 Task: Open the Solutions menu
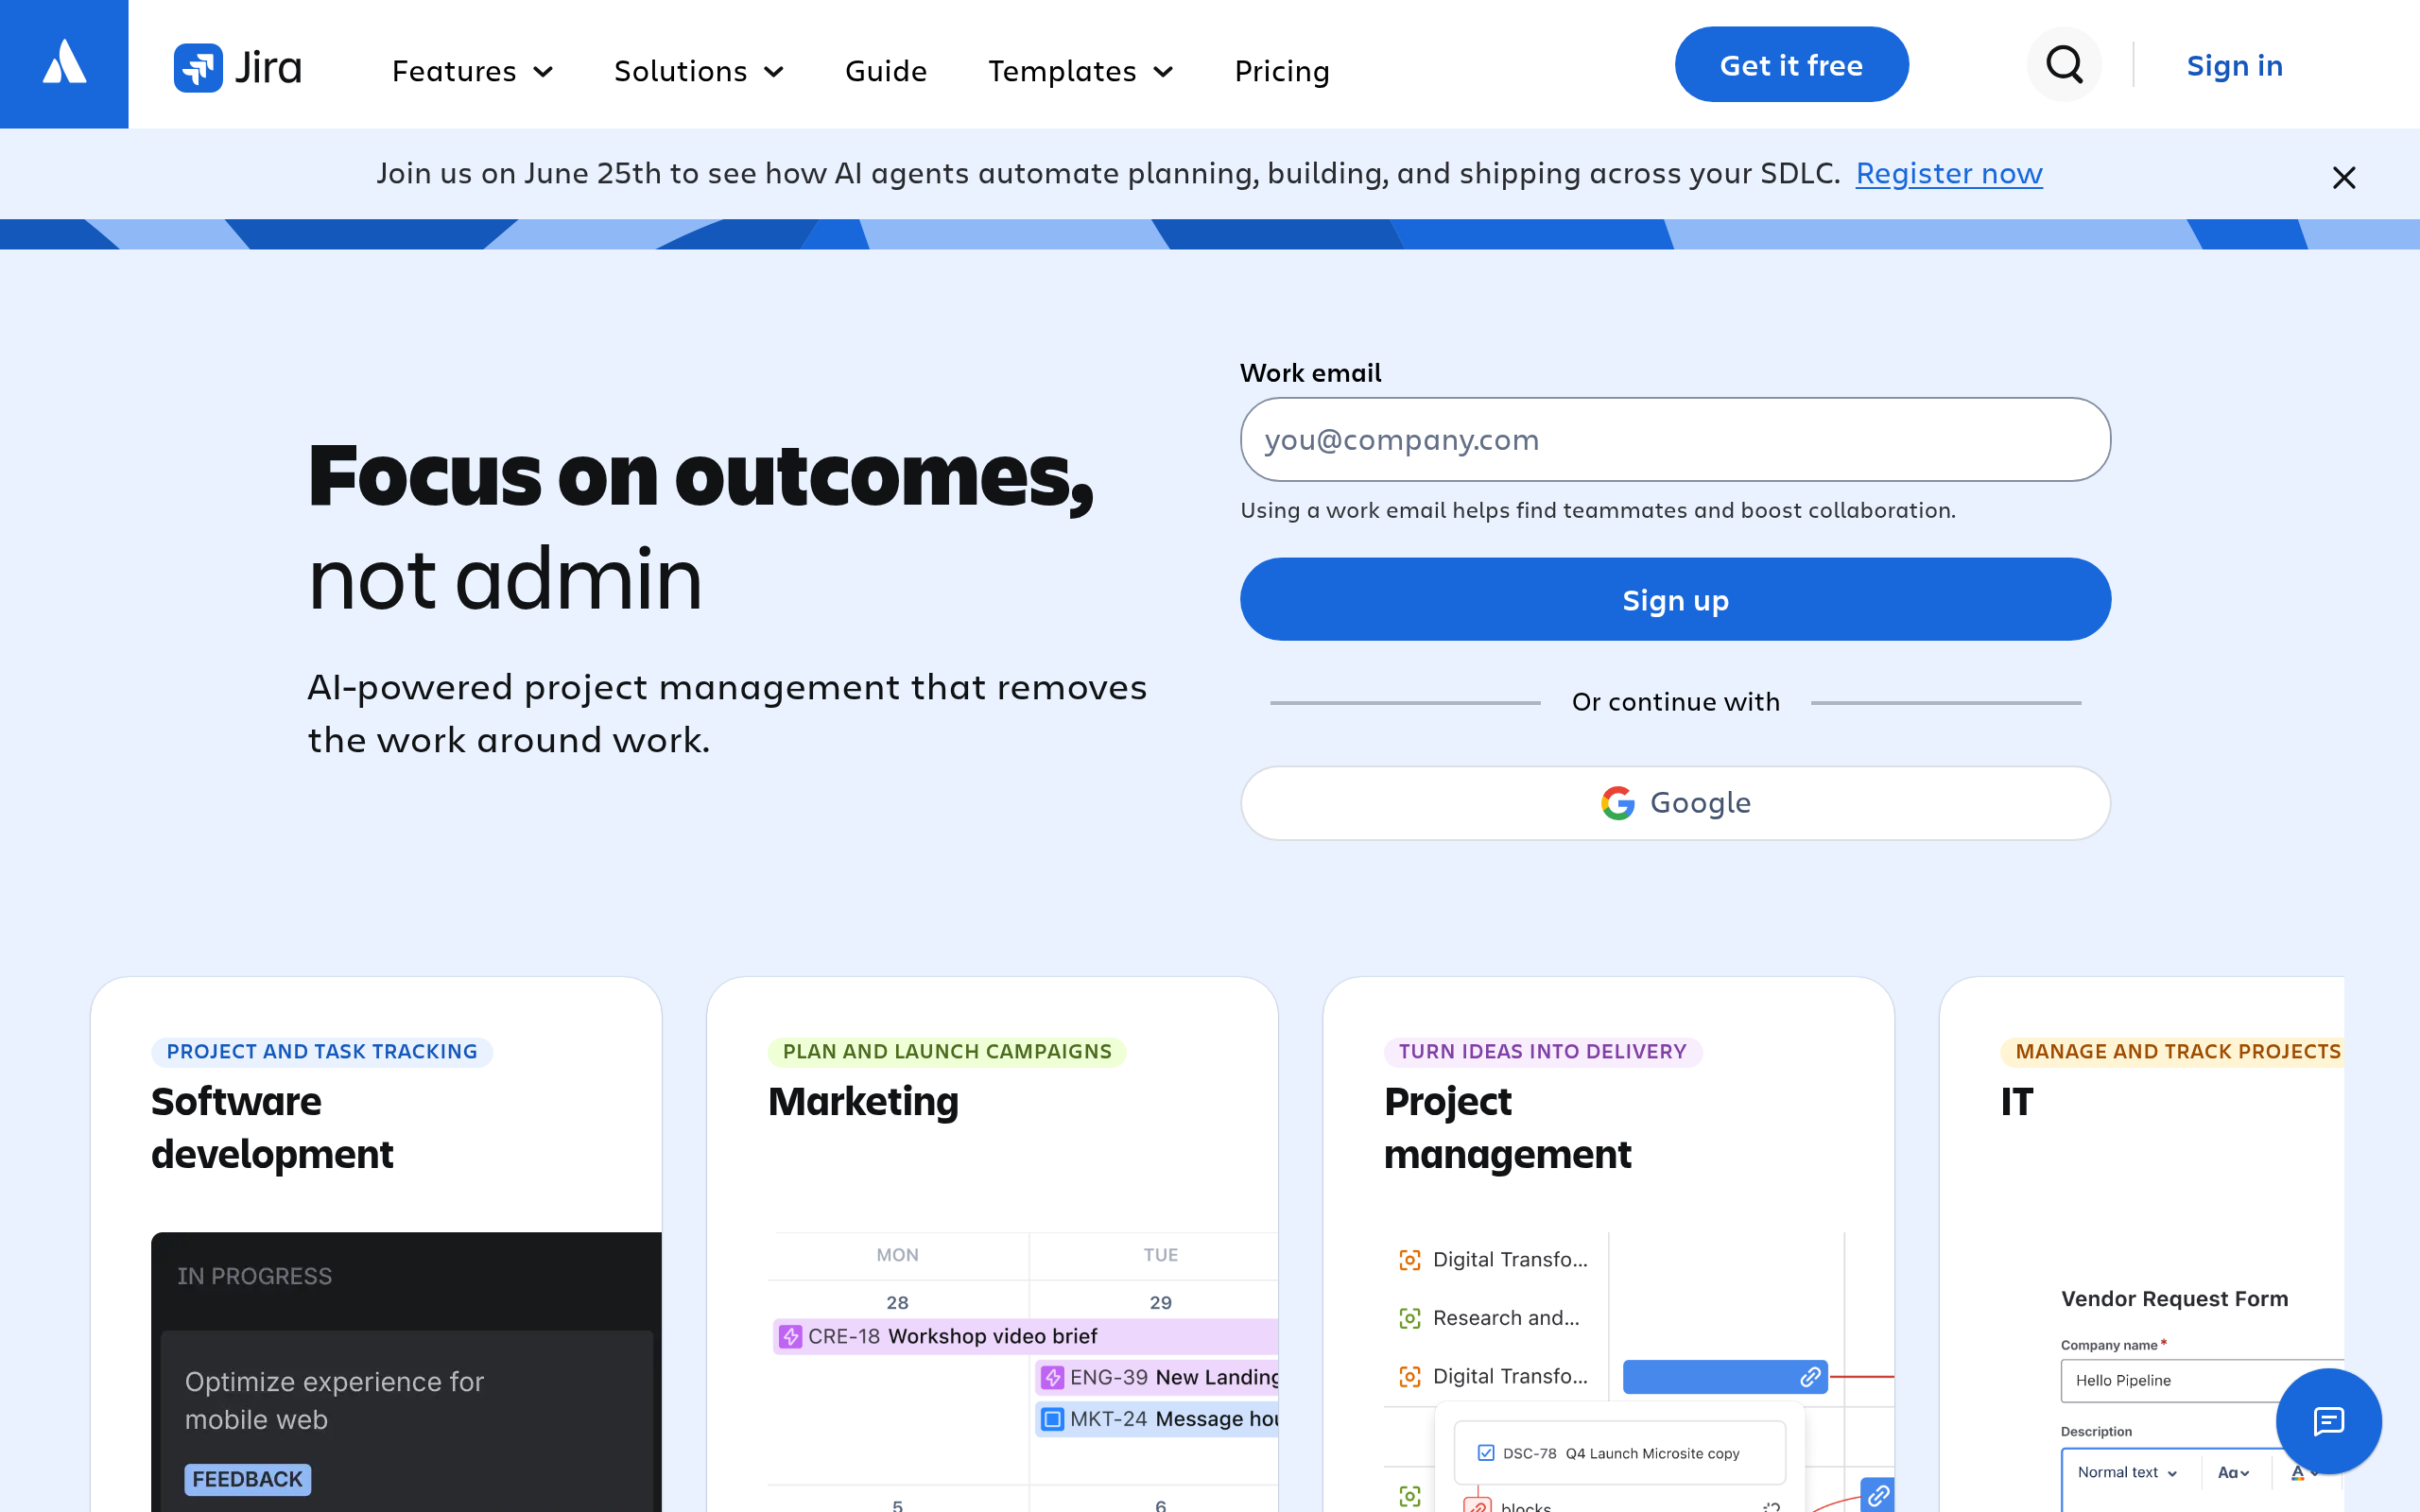click(x=698, y=71)
